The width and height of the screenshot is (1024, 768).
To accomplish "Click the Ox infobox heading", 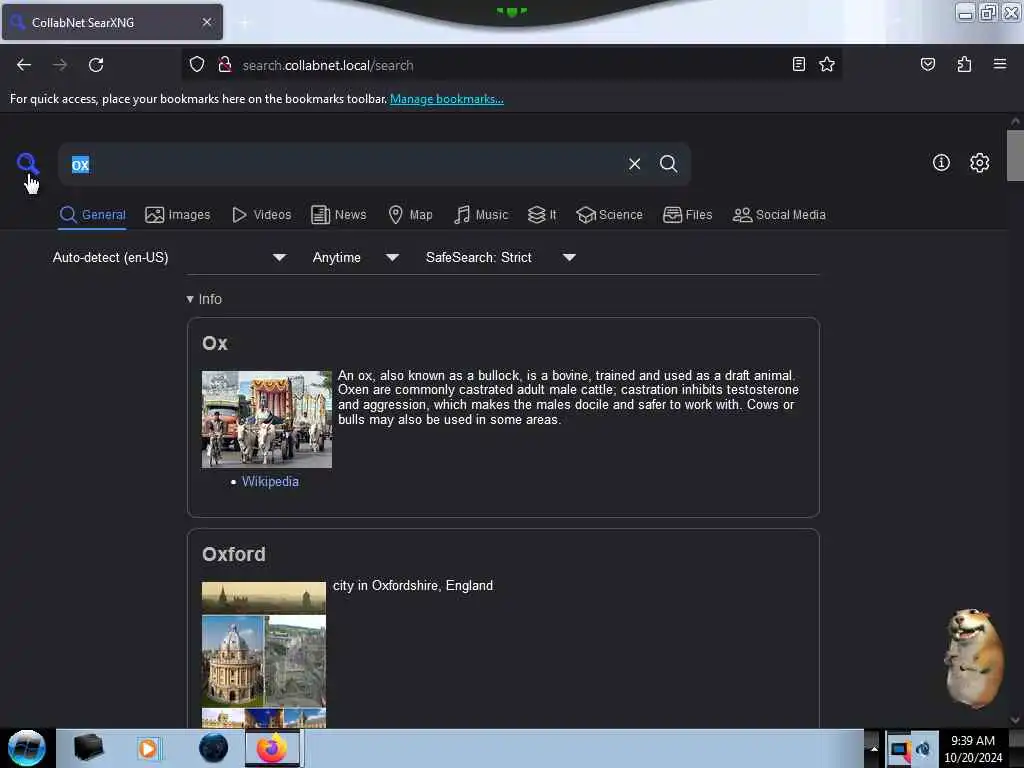I will coord(215,344).
